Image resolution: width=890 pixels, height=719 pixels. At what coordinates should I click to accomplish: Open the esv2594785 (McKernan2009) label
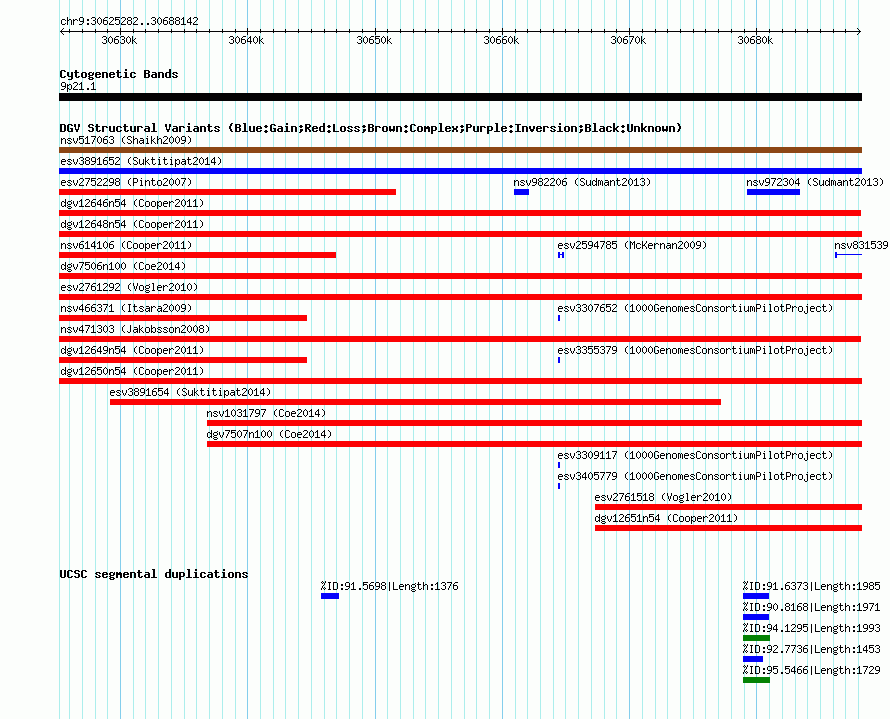632,245
